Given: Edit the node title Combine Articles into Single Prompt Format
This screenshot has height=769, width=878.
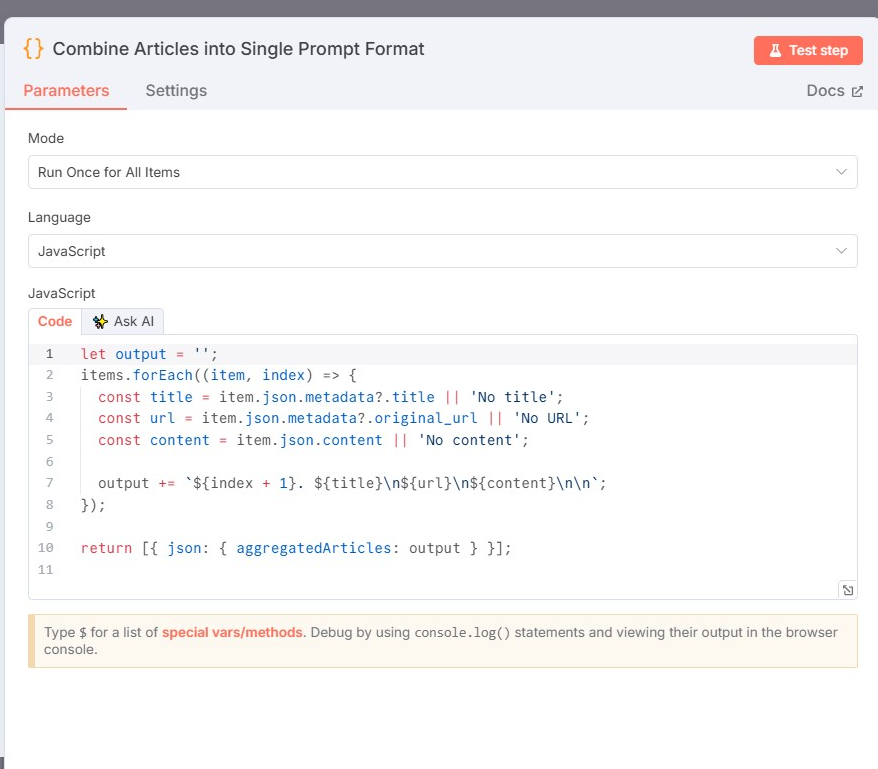Looking at the screenshot, I should tap(239, 49).
